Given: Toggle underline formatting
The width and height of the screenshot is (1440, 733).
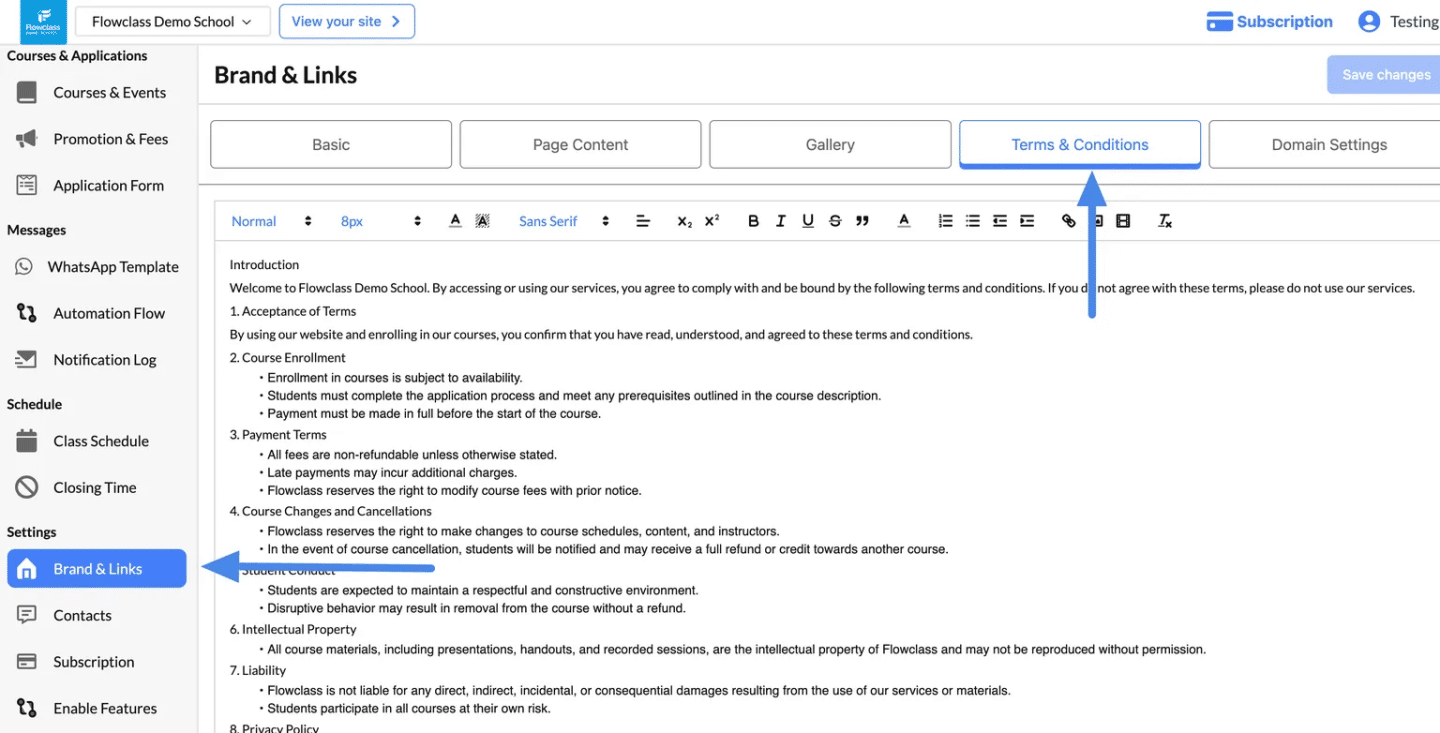Looking at the screenshot, I should (808, 221).
